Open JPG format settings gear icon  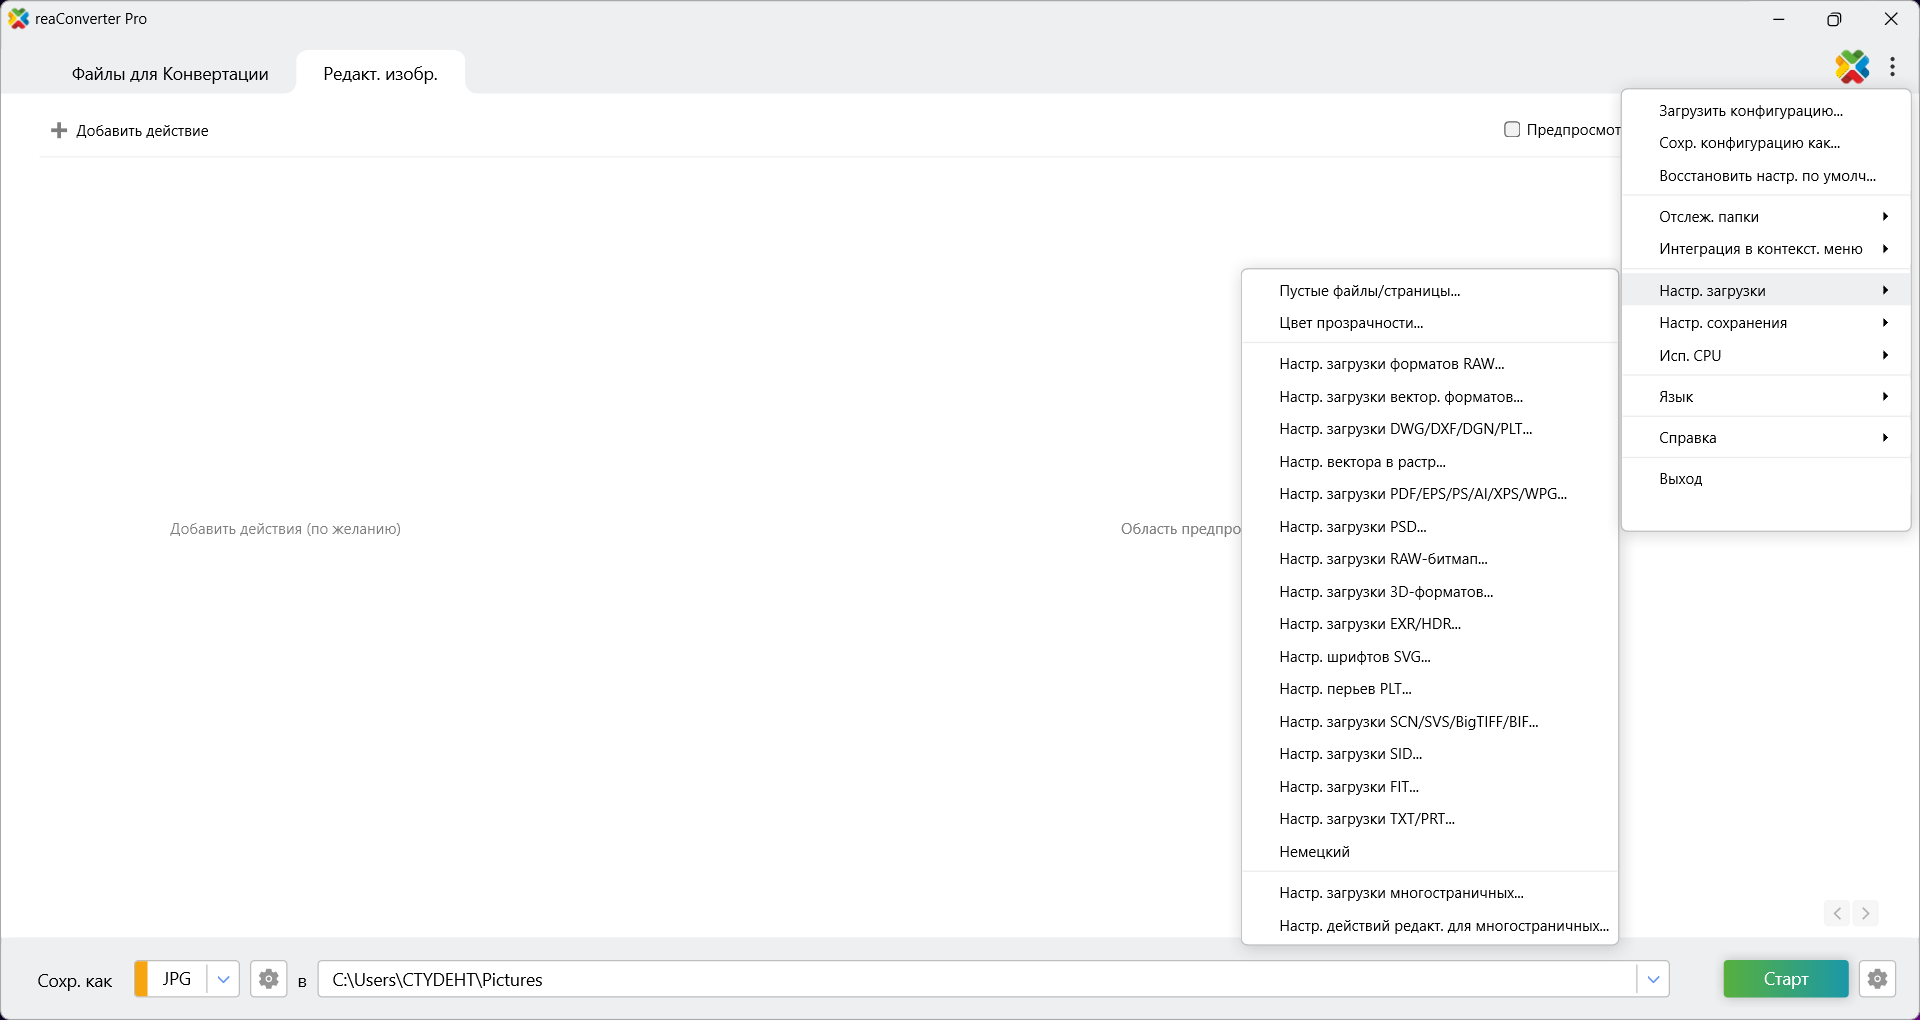coord(269,979)
